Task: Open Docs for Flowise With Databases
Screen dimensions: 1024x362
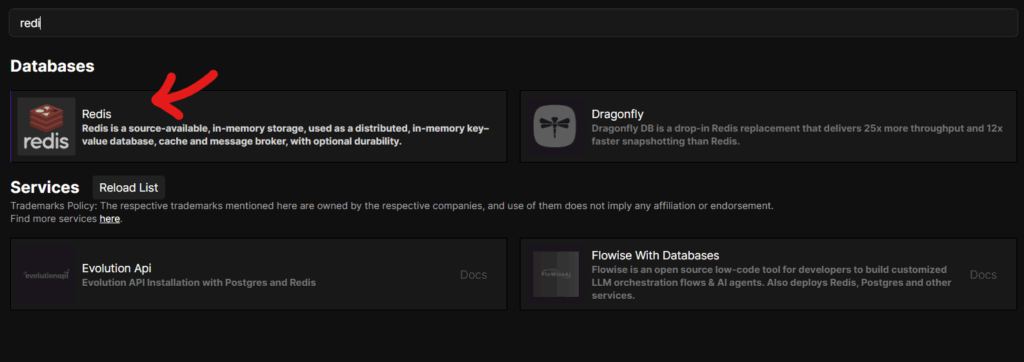Action: [983, 274]
